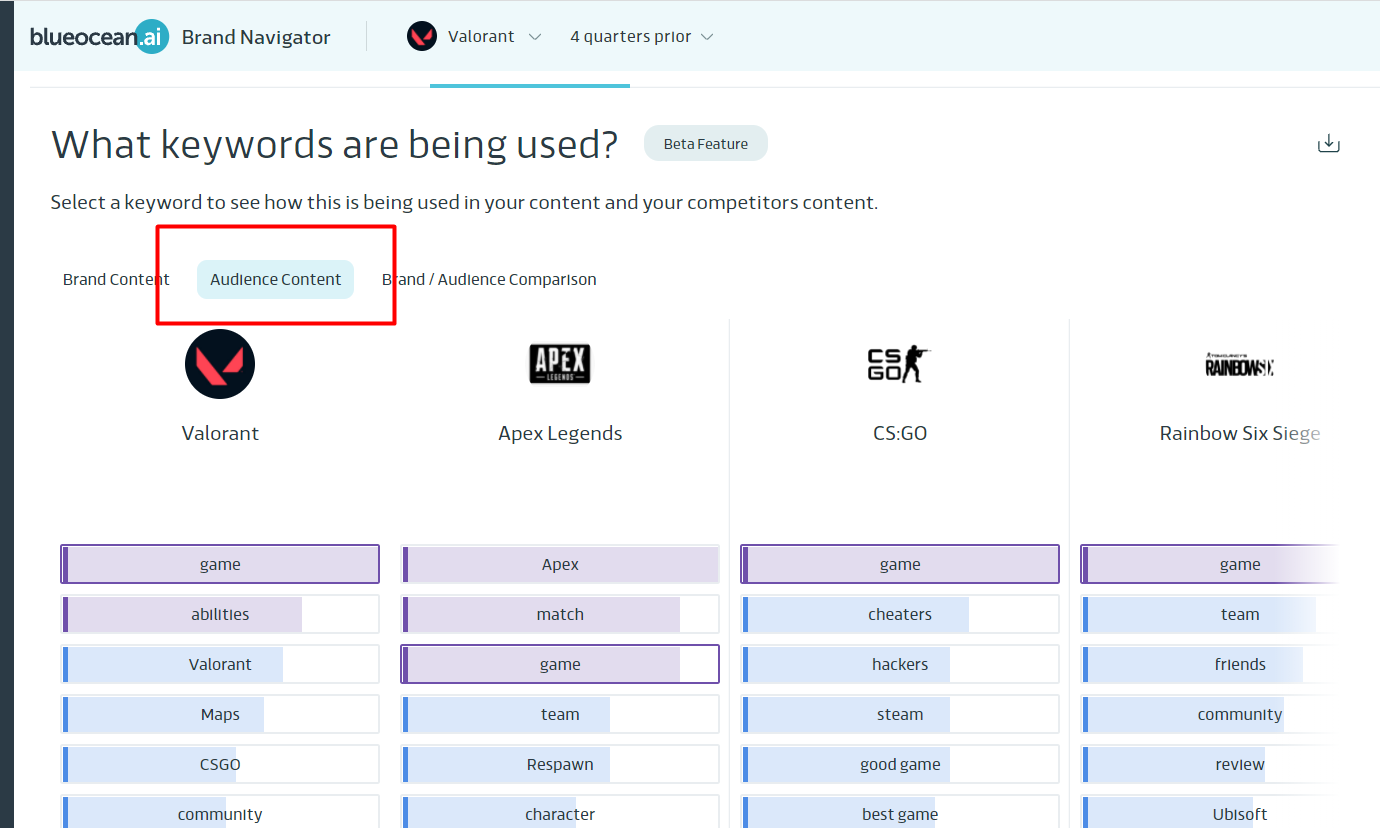The image size is (1380, 828).
Task: Click heading What keywords are being used?
Action: 335,145
